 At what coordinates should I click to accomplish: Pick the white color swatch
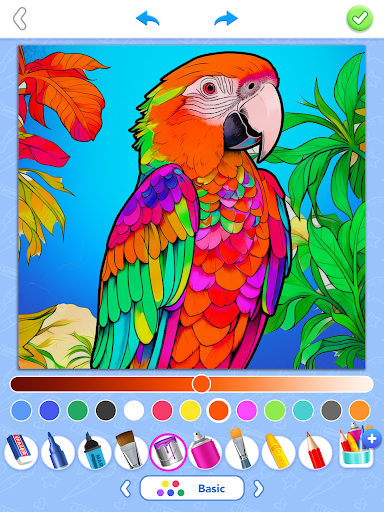(134, 410)
